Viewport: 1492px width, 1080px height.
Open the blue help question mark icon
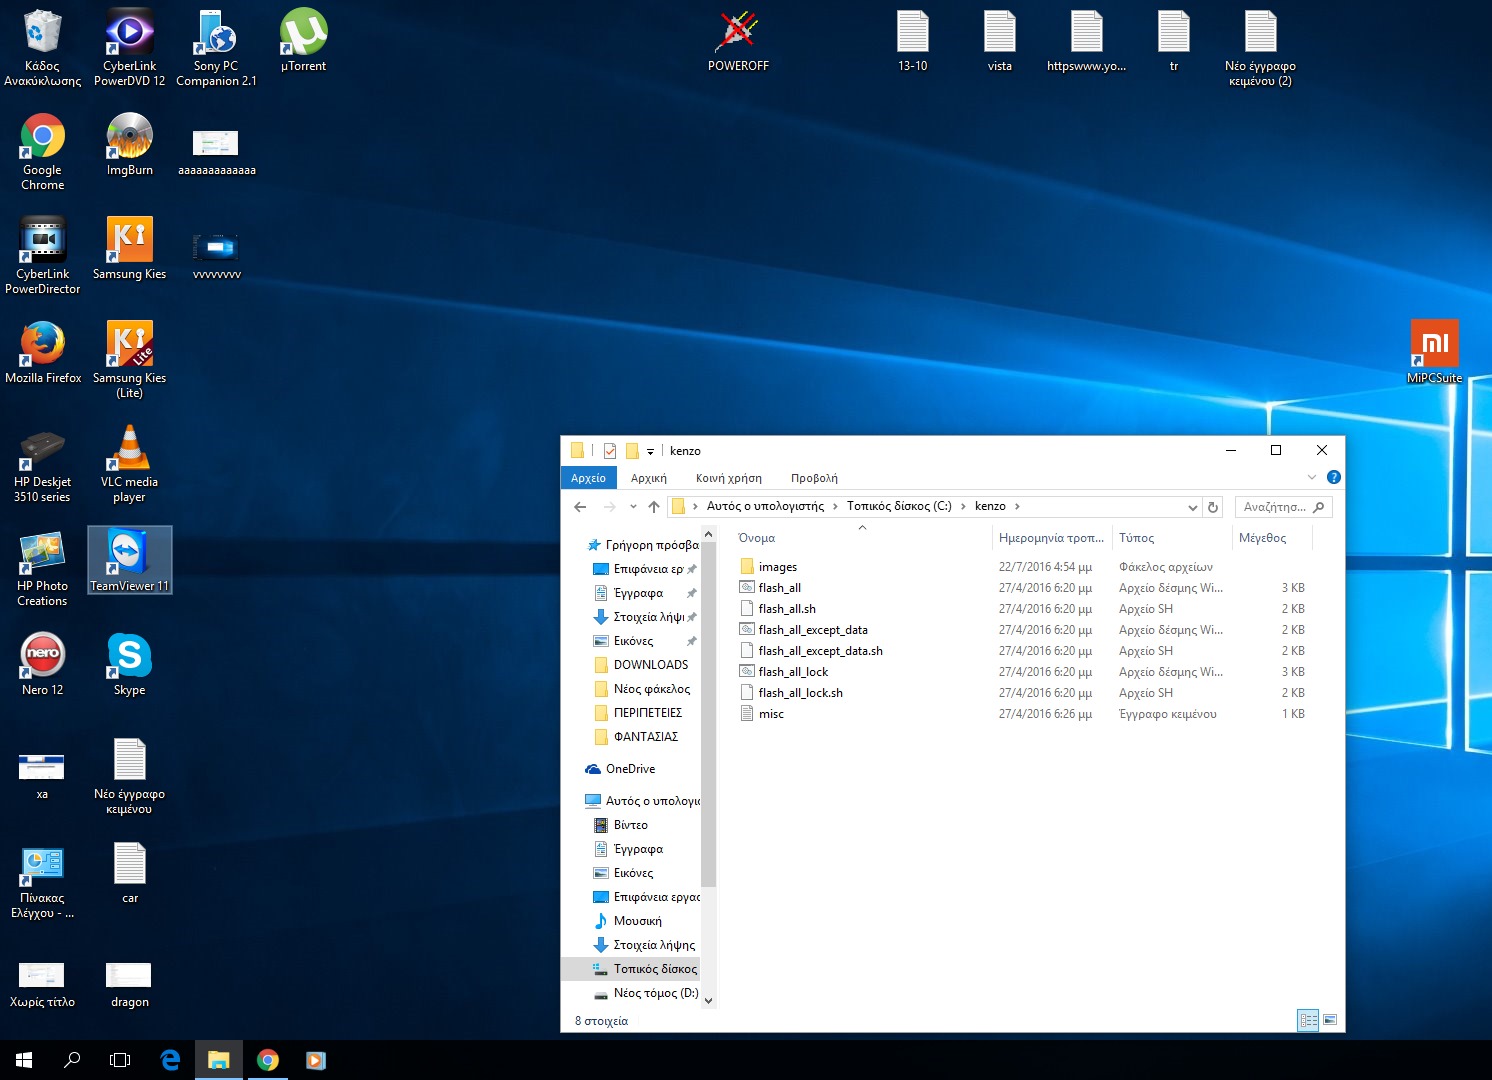[x=1333, y=478]
